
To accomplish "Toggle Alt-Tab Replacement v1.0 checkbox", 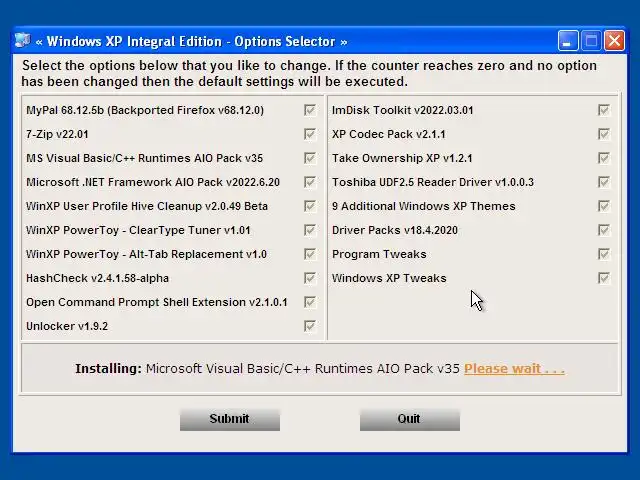I will (309, 254).
